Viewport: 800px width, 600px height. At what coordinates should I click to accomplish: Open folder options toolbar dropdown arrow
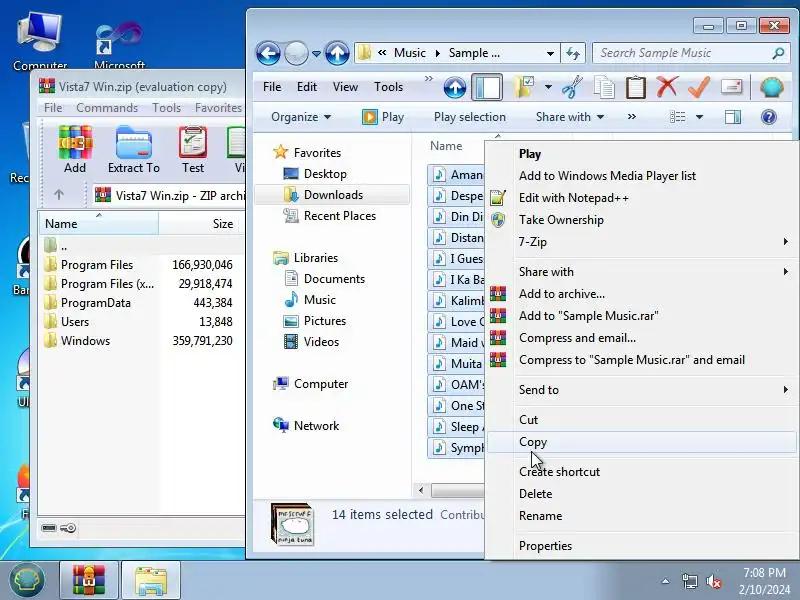click(548, 87)
